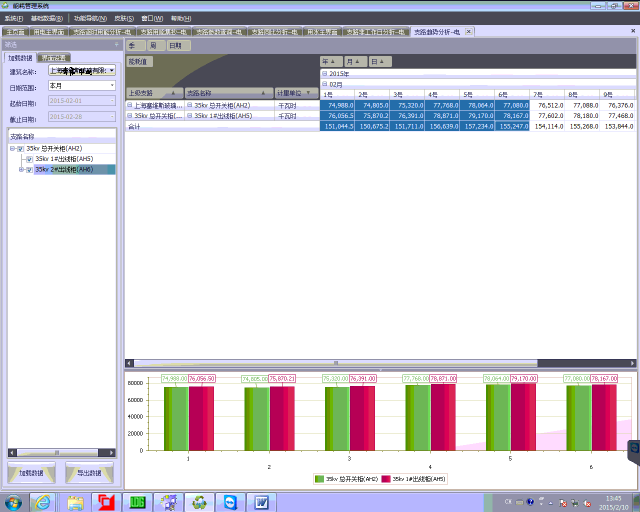Viewport: 640px width, 512px height.
Task: Open the 功能导航 menu
Action: 87,18
